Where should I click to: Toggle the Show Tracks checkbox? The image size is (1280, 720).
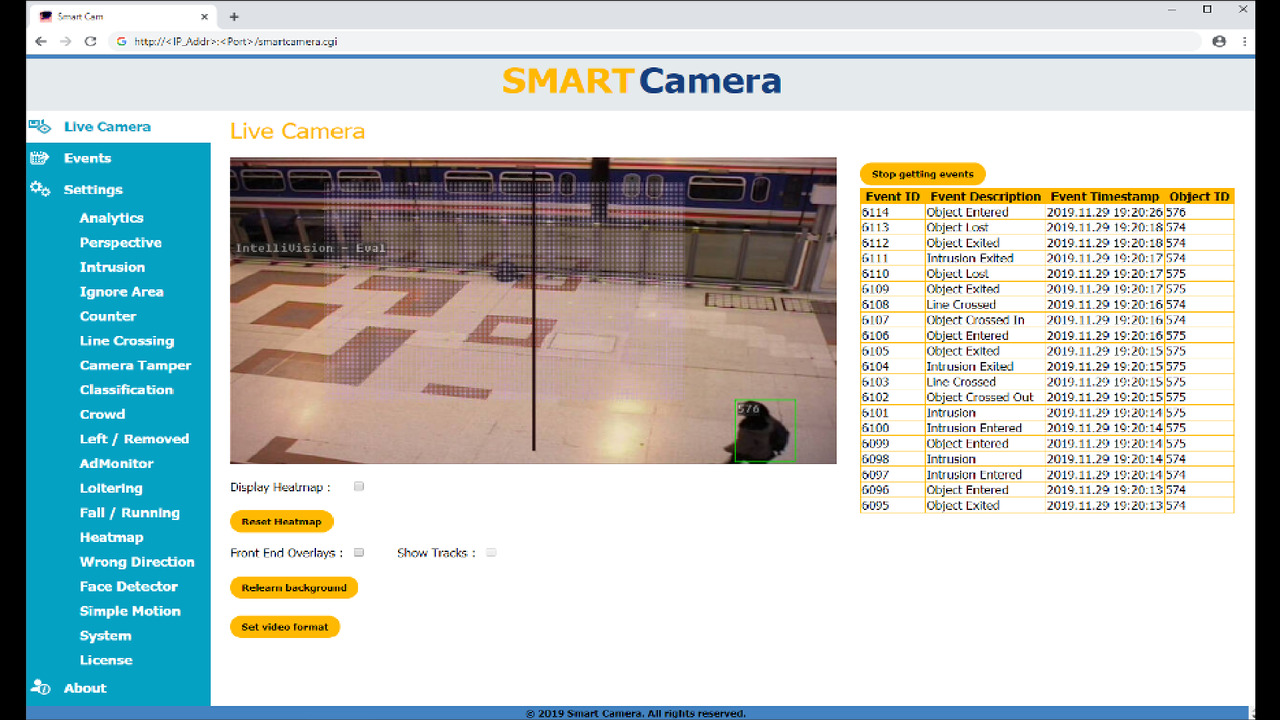[x=491, y=552]
